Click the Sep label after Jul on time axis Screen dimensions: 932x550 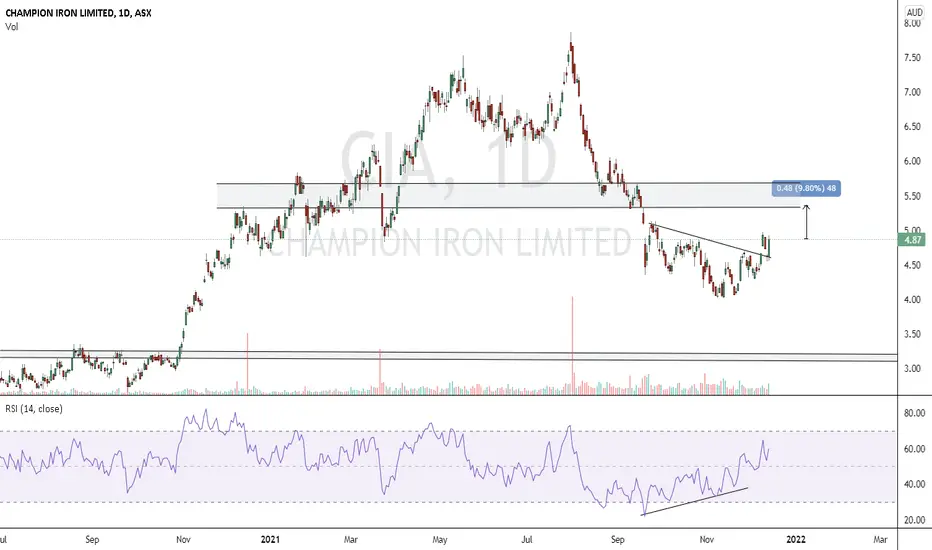point(618,539)
